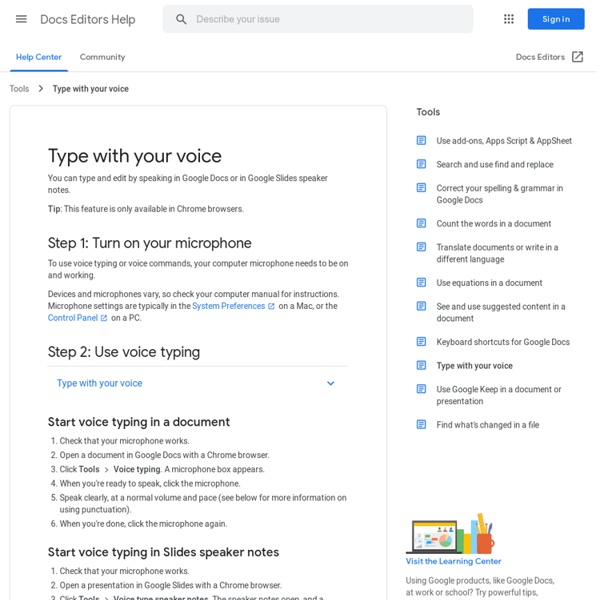The image size is (600, 600).
Task: Click the Step 2: Use voice typing heading
Action: pyautogui.click(x=124, y=352)
